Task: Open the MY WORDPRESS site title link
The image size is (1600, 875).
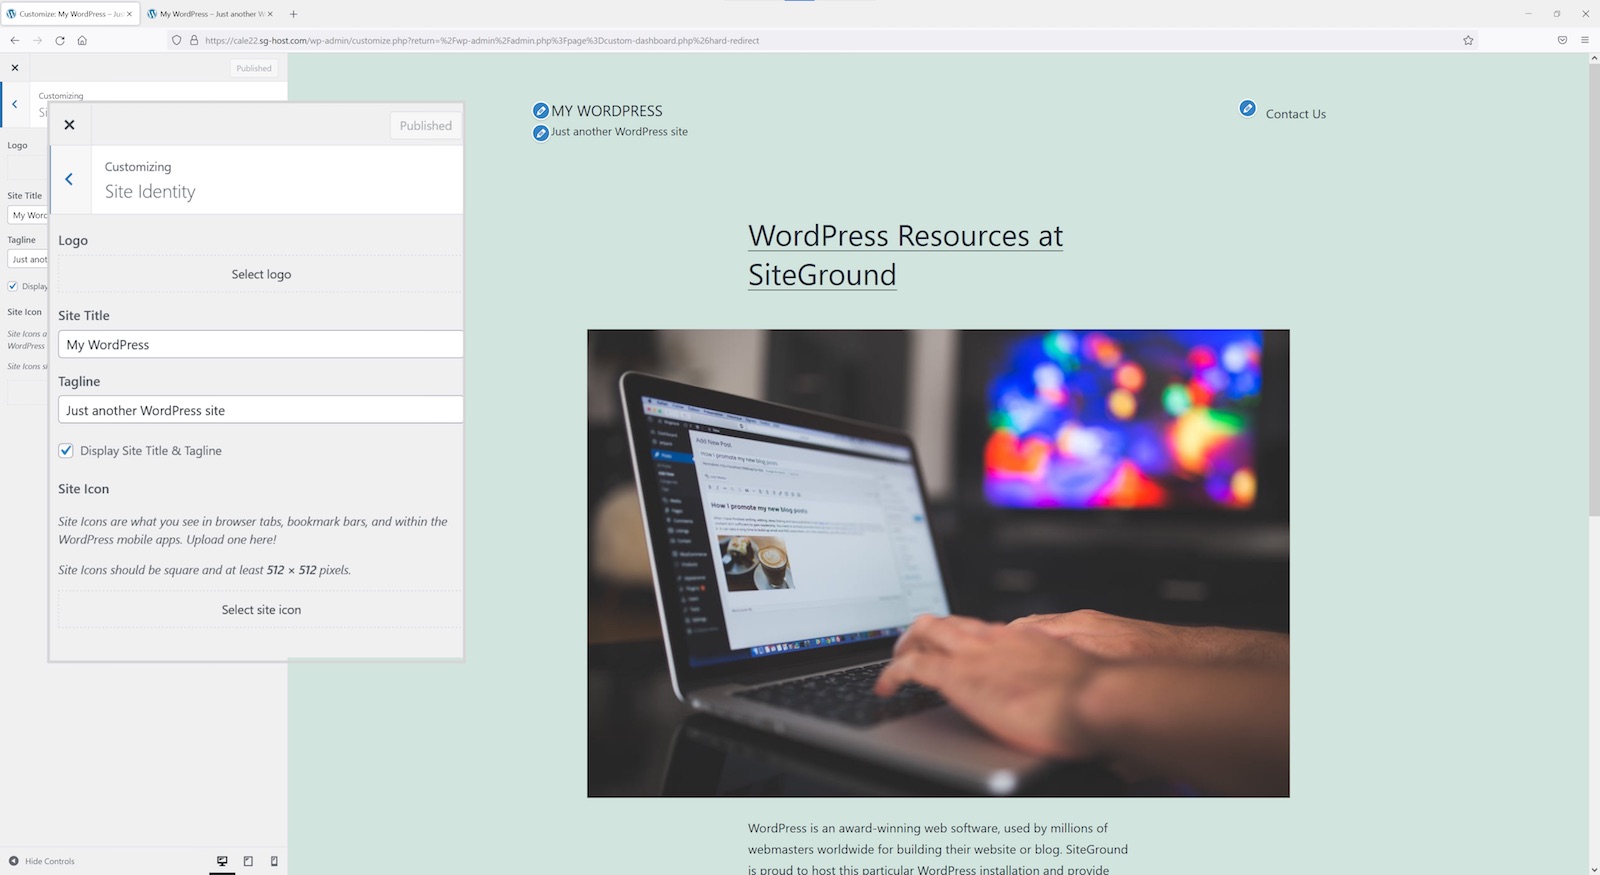Action: pyautogui.click(x=607, y=111)
